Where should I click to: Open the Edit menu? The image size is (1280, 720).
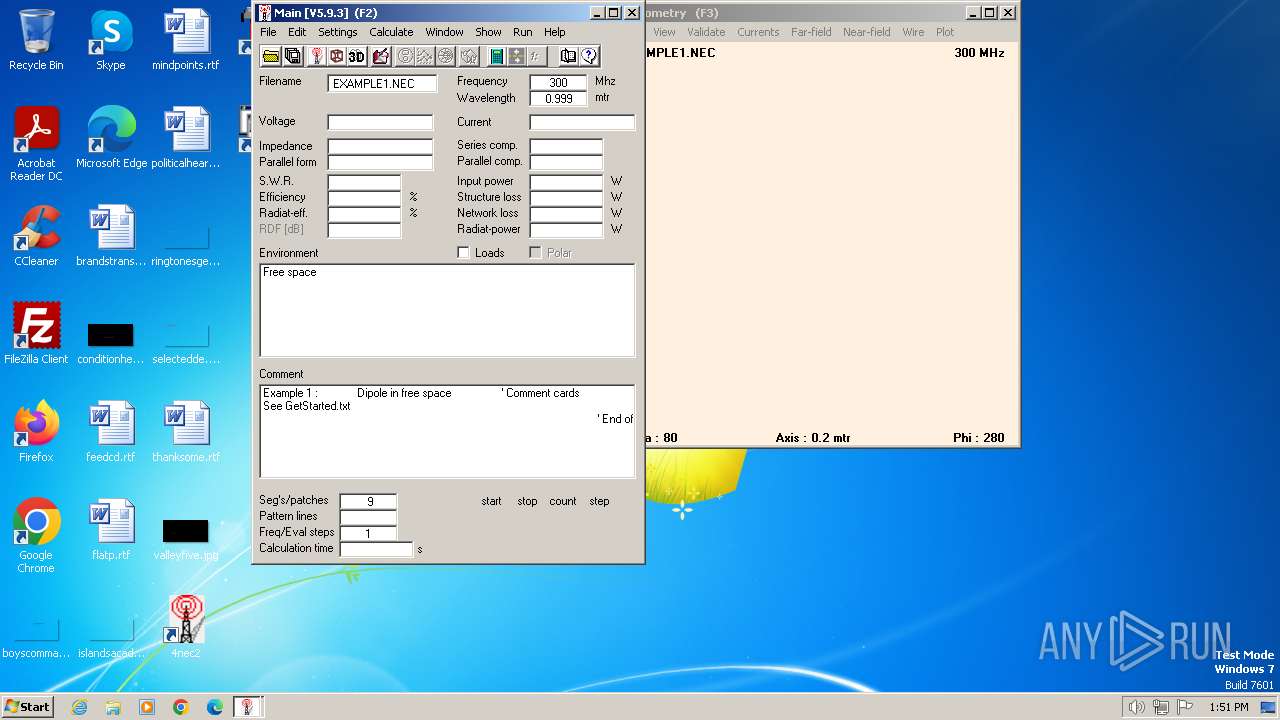pos(297,32)
